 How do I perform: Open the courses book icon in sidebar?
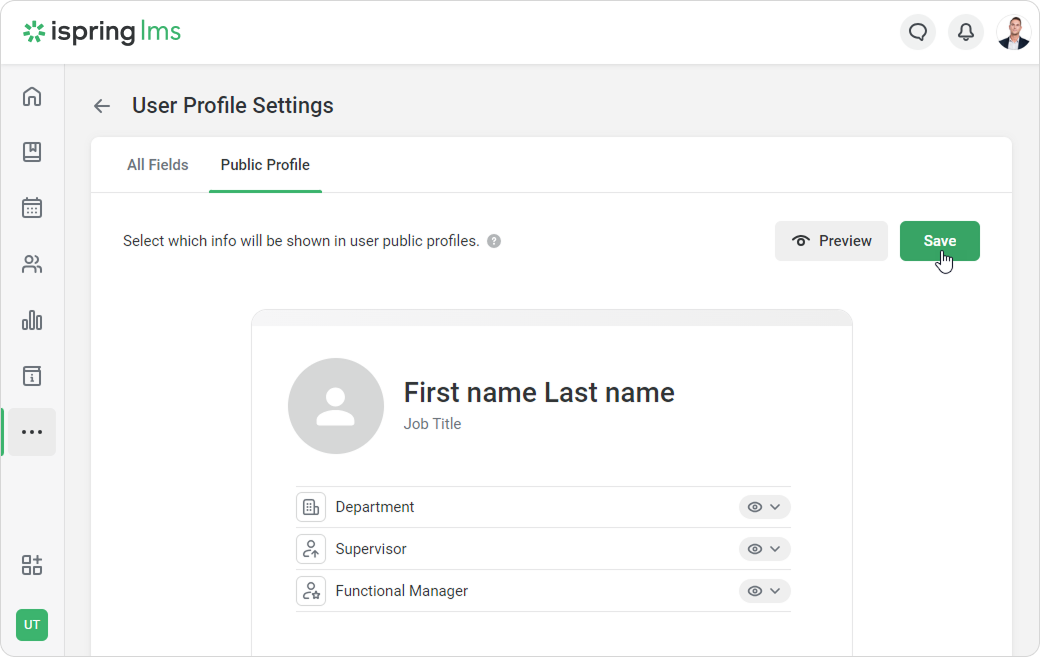coord(32,152)
